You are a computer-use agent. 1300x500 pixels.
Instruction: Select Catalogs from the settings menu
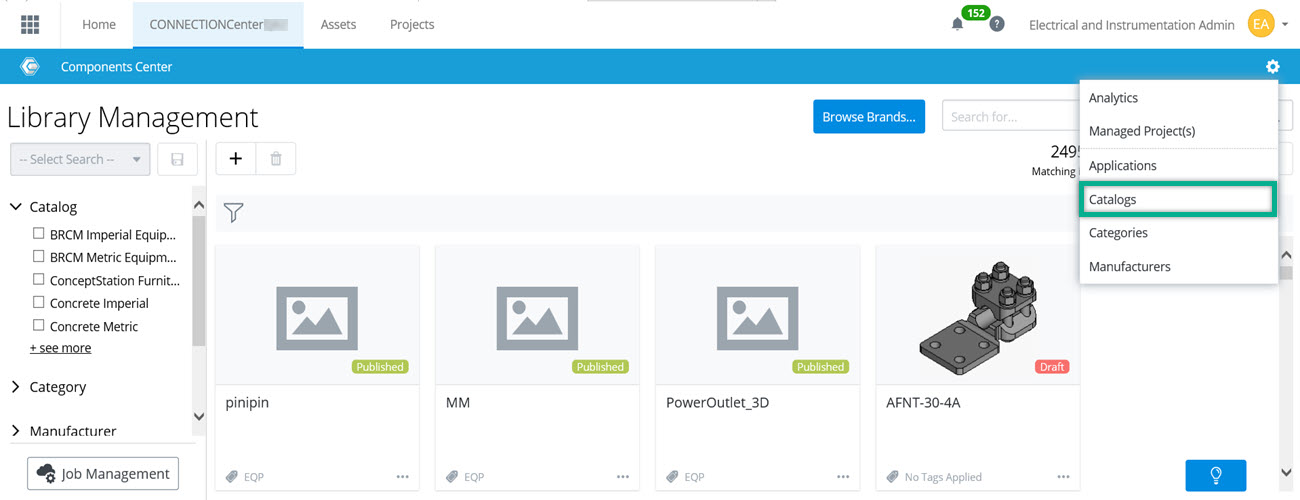tap(1176, 199)
